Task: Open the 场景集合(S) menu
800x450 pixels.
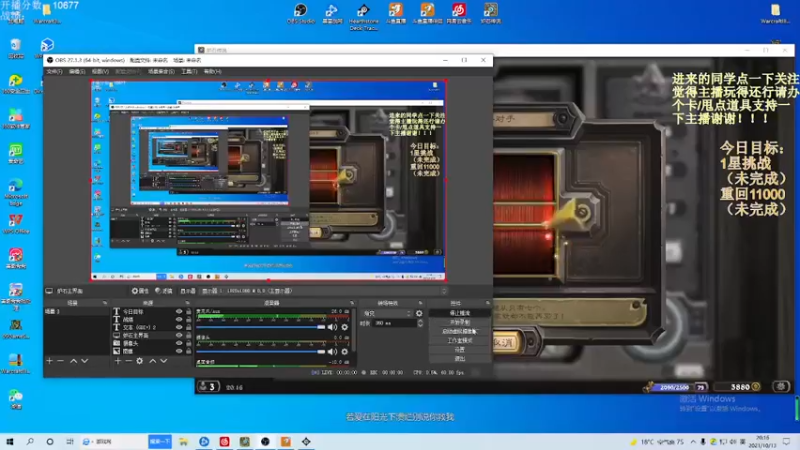Action: 161,71
